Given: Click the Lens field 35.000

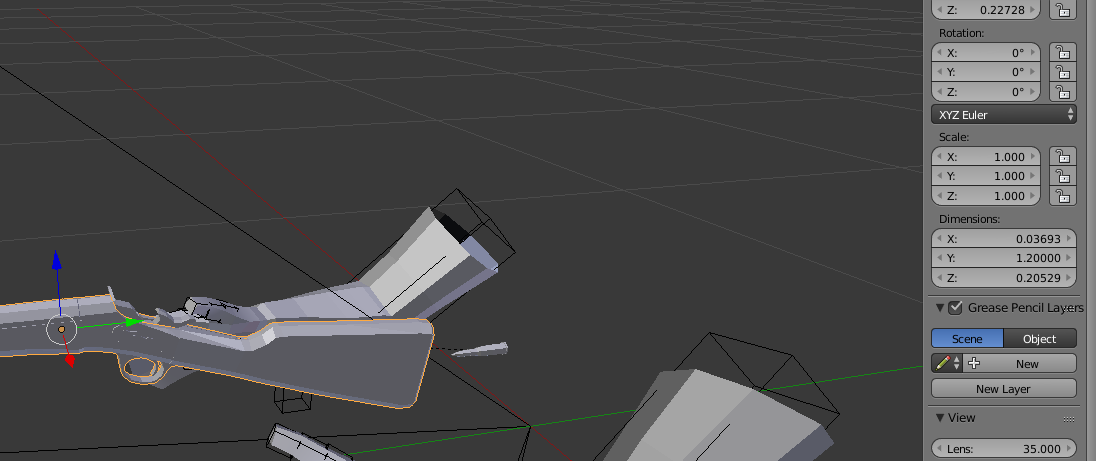Looking at the screenshot, I should click(1004, 448).
